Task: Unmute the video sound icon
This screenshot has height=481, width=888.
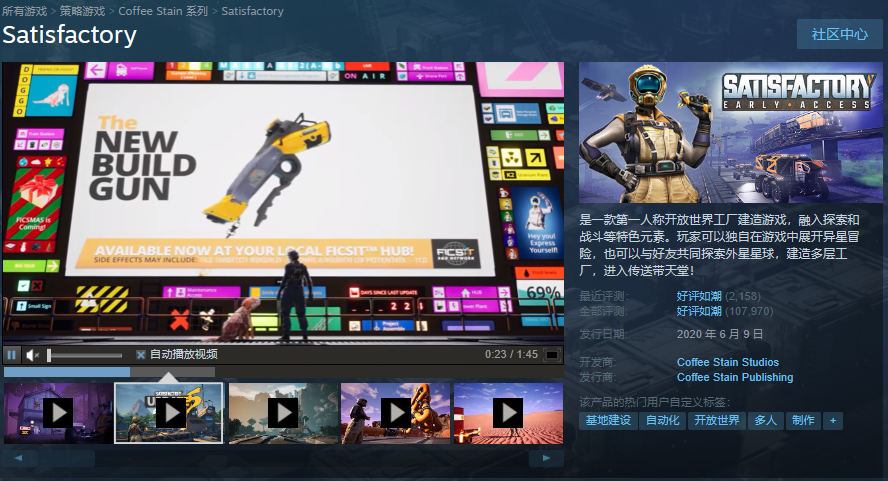Action: 32,355
